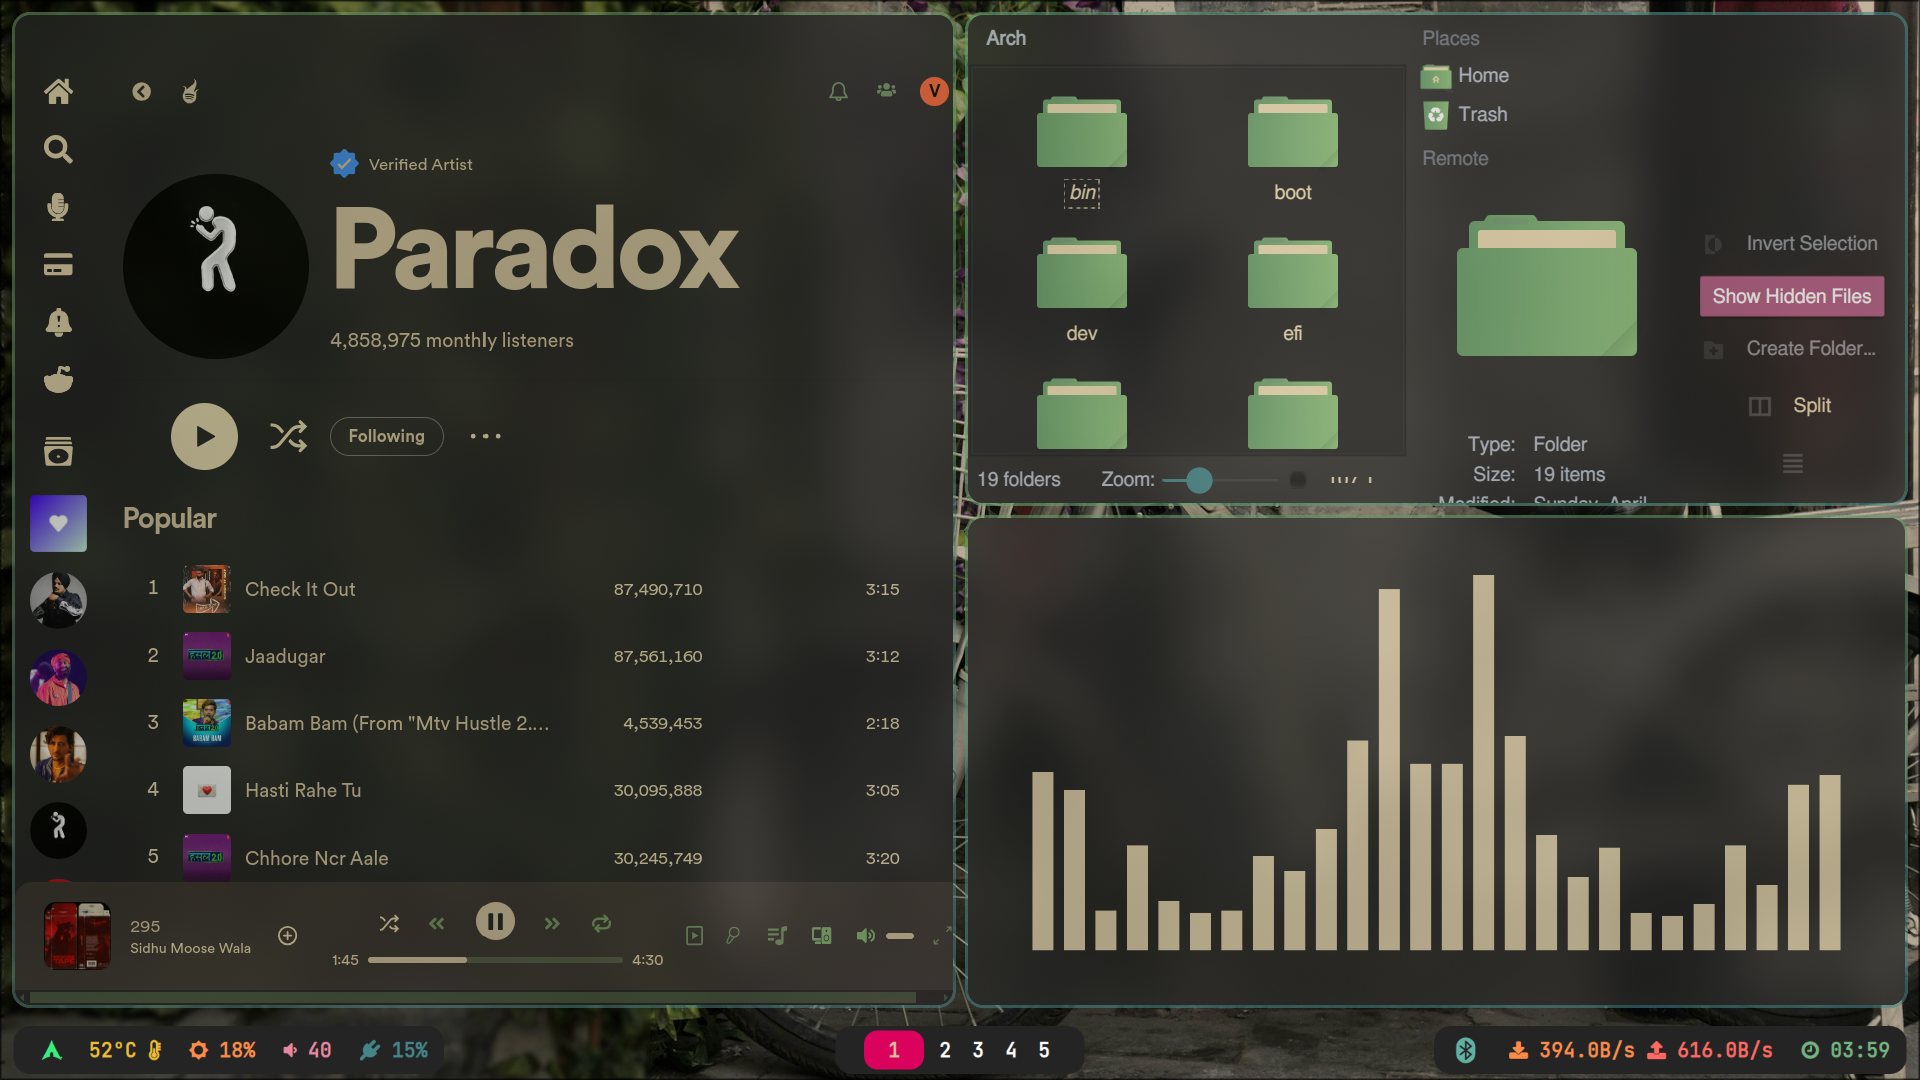Open the play queue icon
1920x1080 pixels.
(777, 936)
